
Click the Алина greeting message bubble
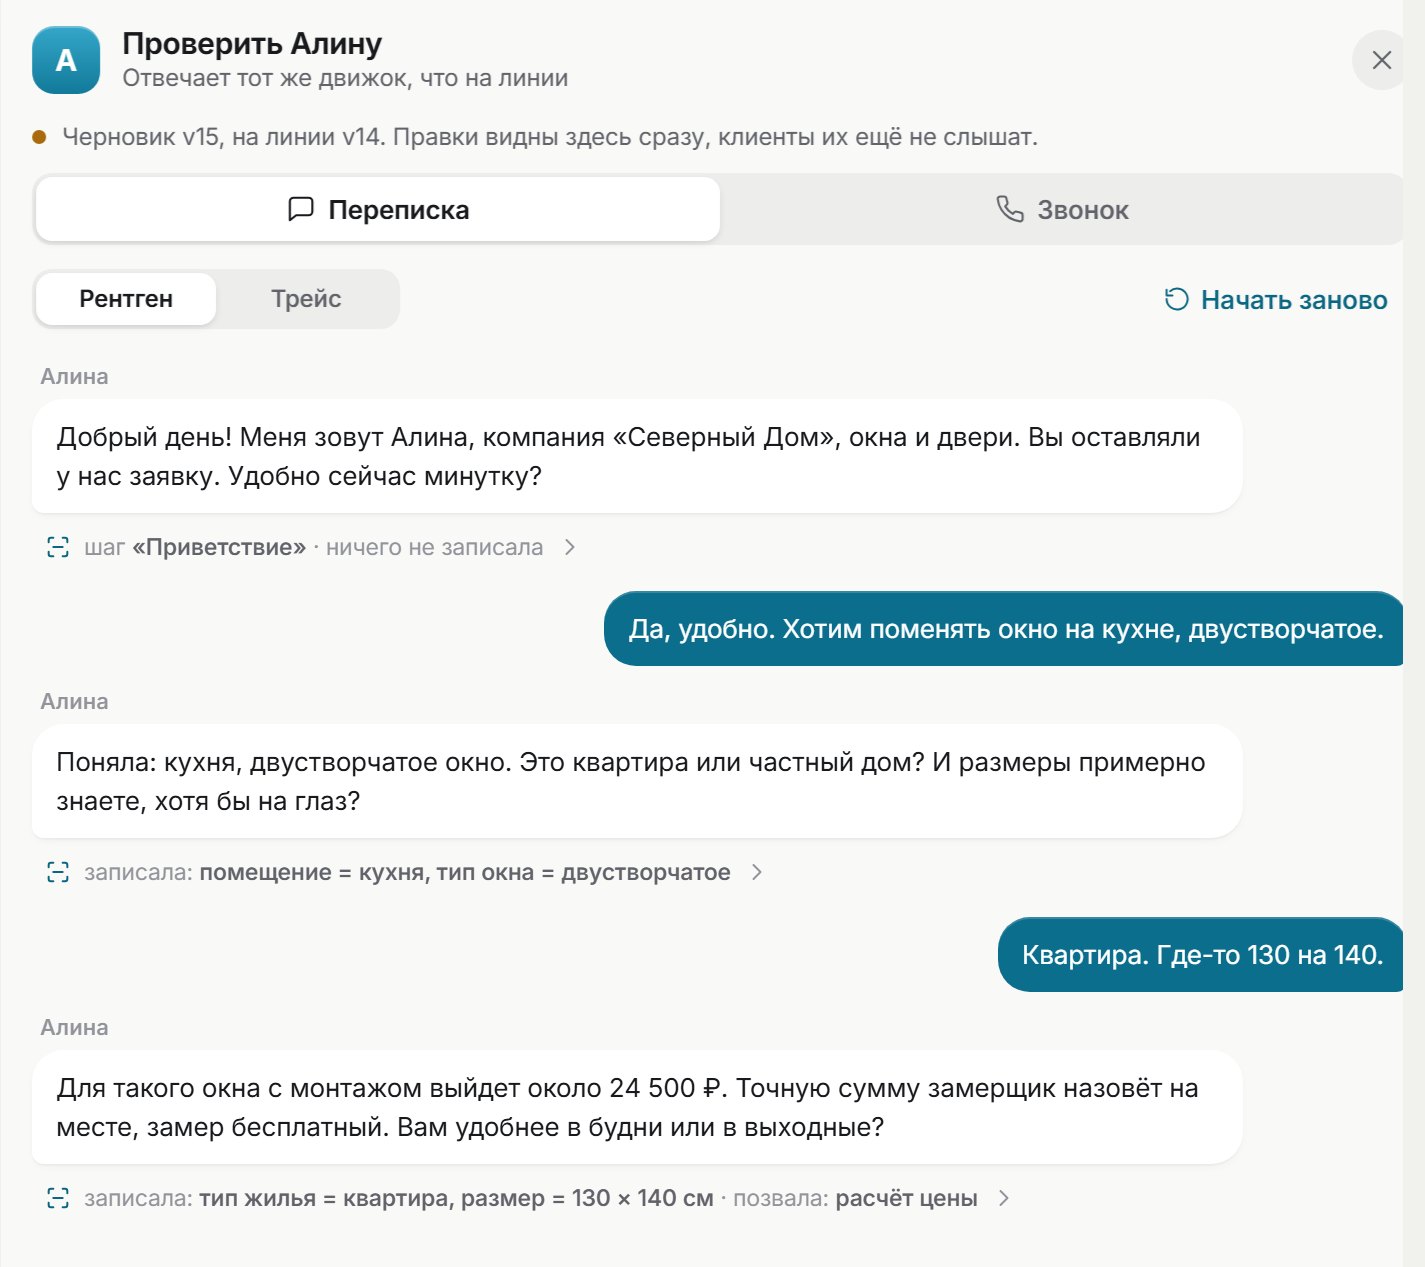[637, 457]
